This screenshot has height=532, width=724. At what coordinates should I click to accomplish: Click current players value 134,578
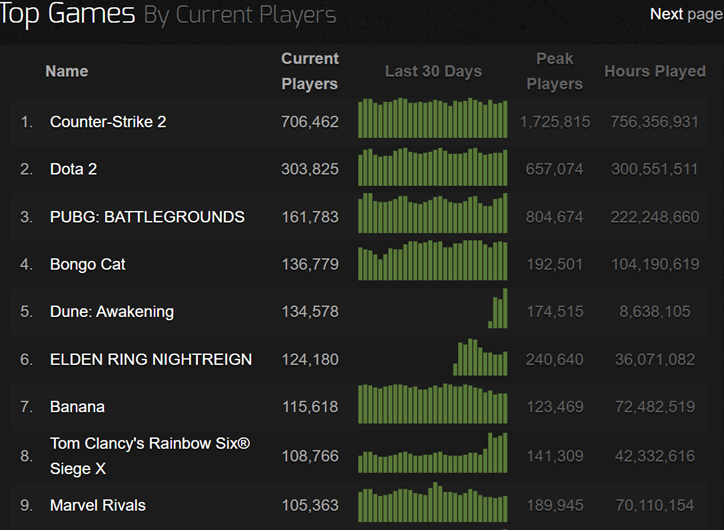click(x=310, y=312)
